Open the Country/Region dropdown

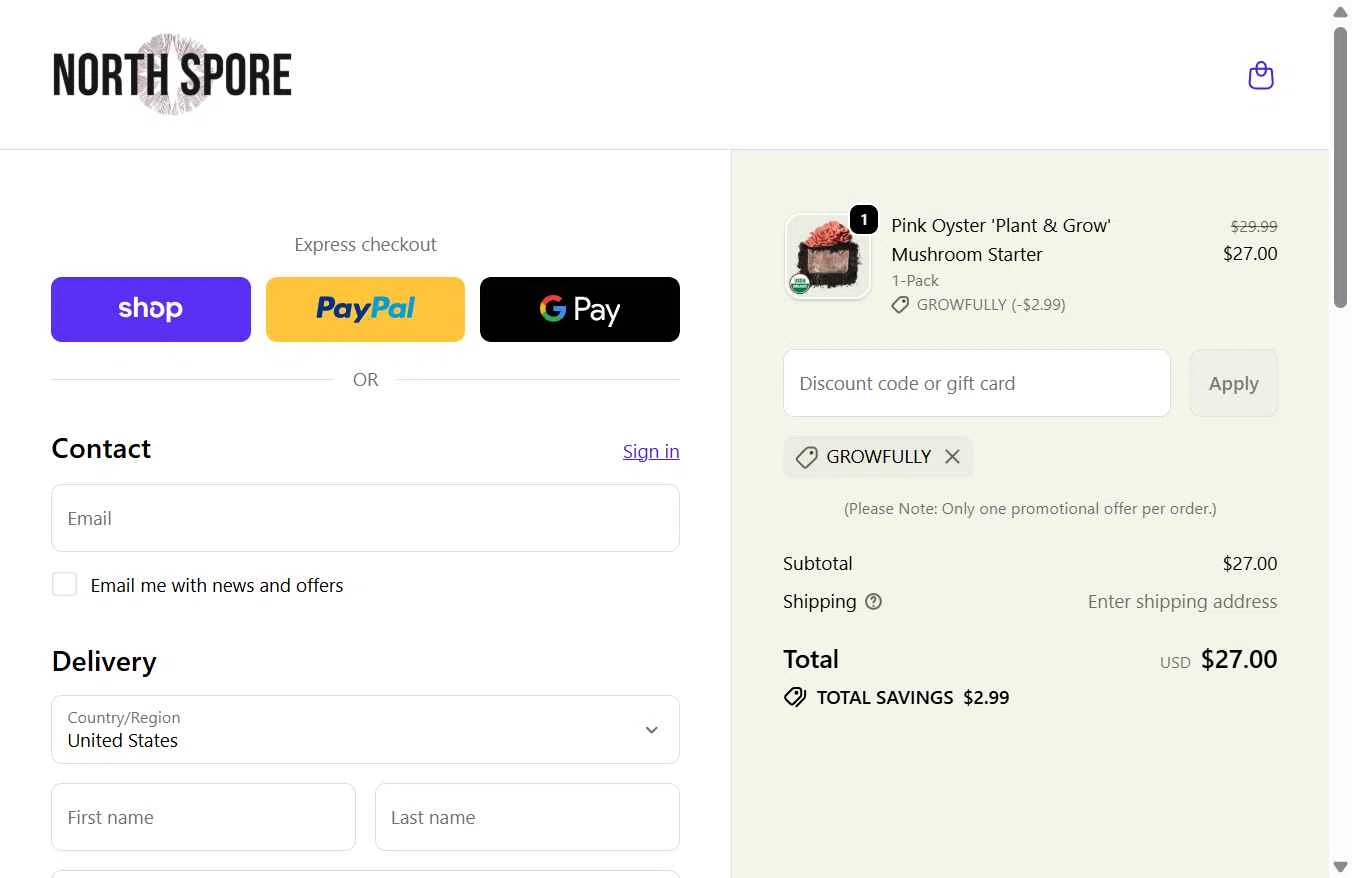tap(365, 730)
